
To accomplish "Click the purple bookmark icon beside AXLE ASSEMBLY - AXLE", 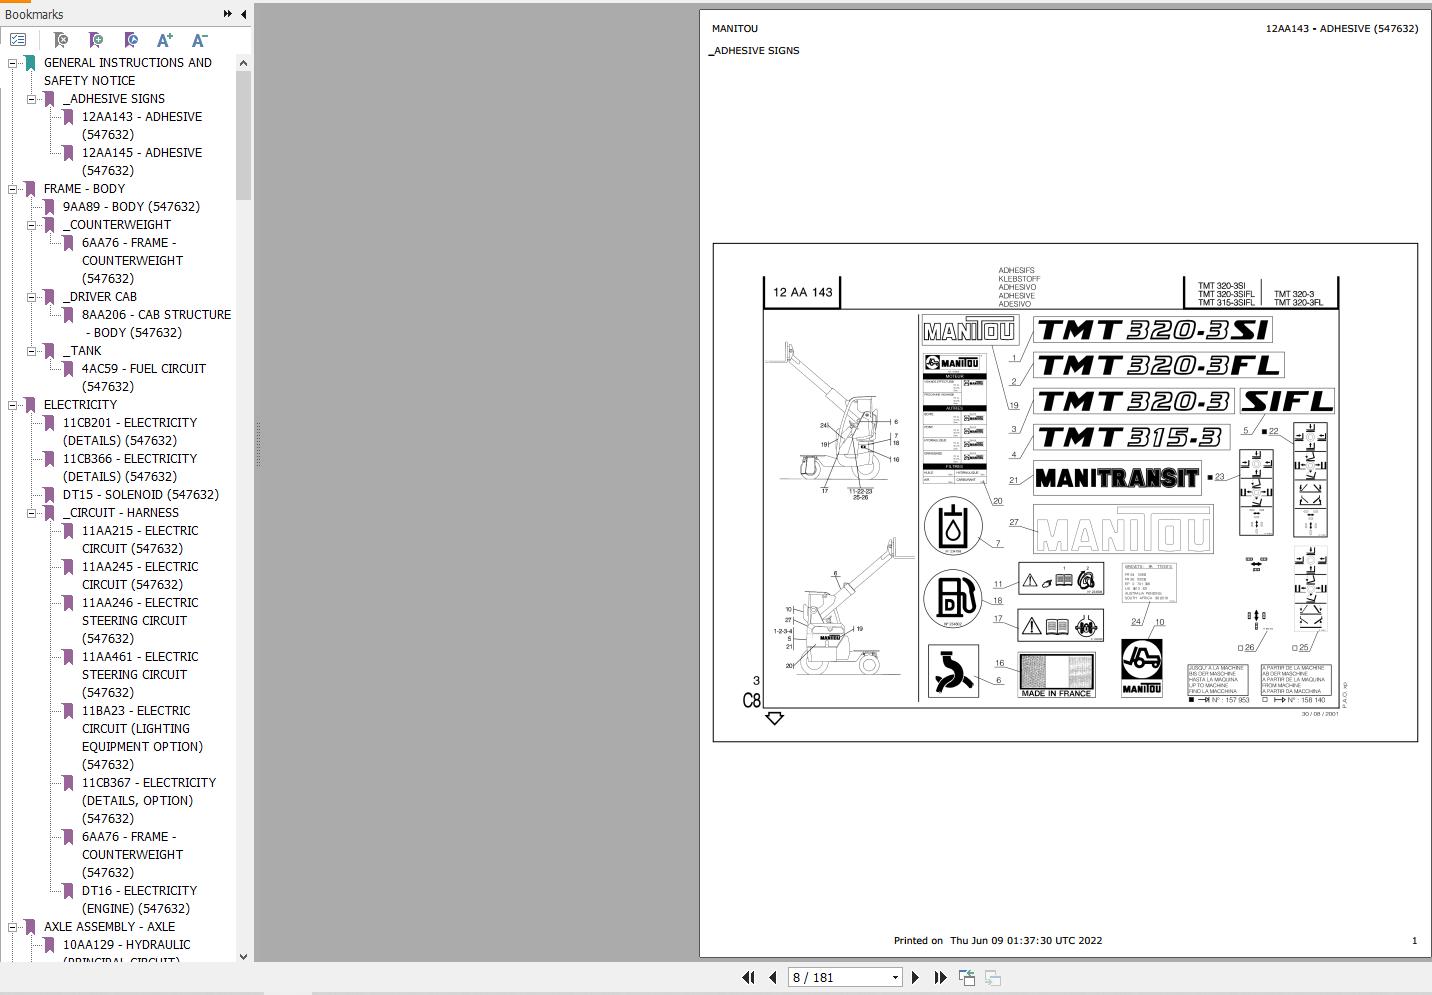I will click(x=30, y=927).
